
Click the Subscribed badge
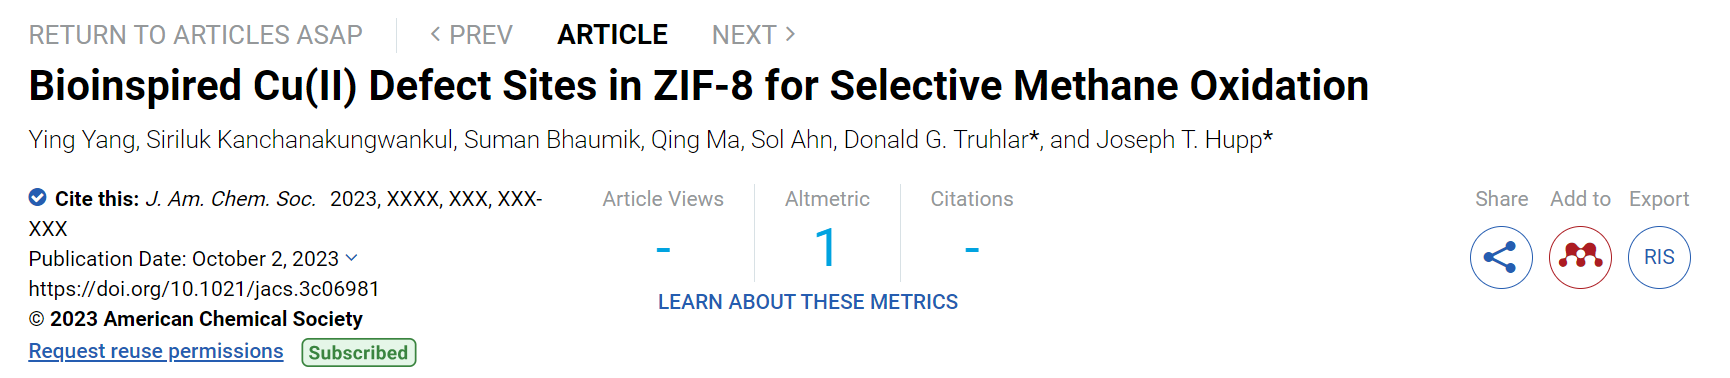pyautogui.click(x=359, y=353)
